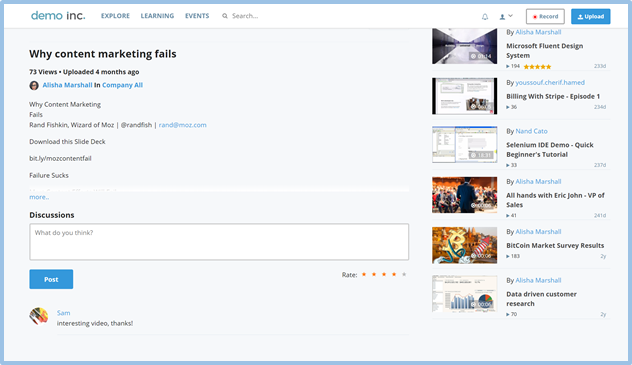Rate the video five stars
This screenshot has width=632, height=365.
404,274
